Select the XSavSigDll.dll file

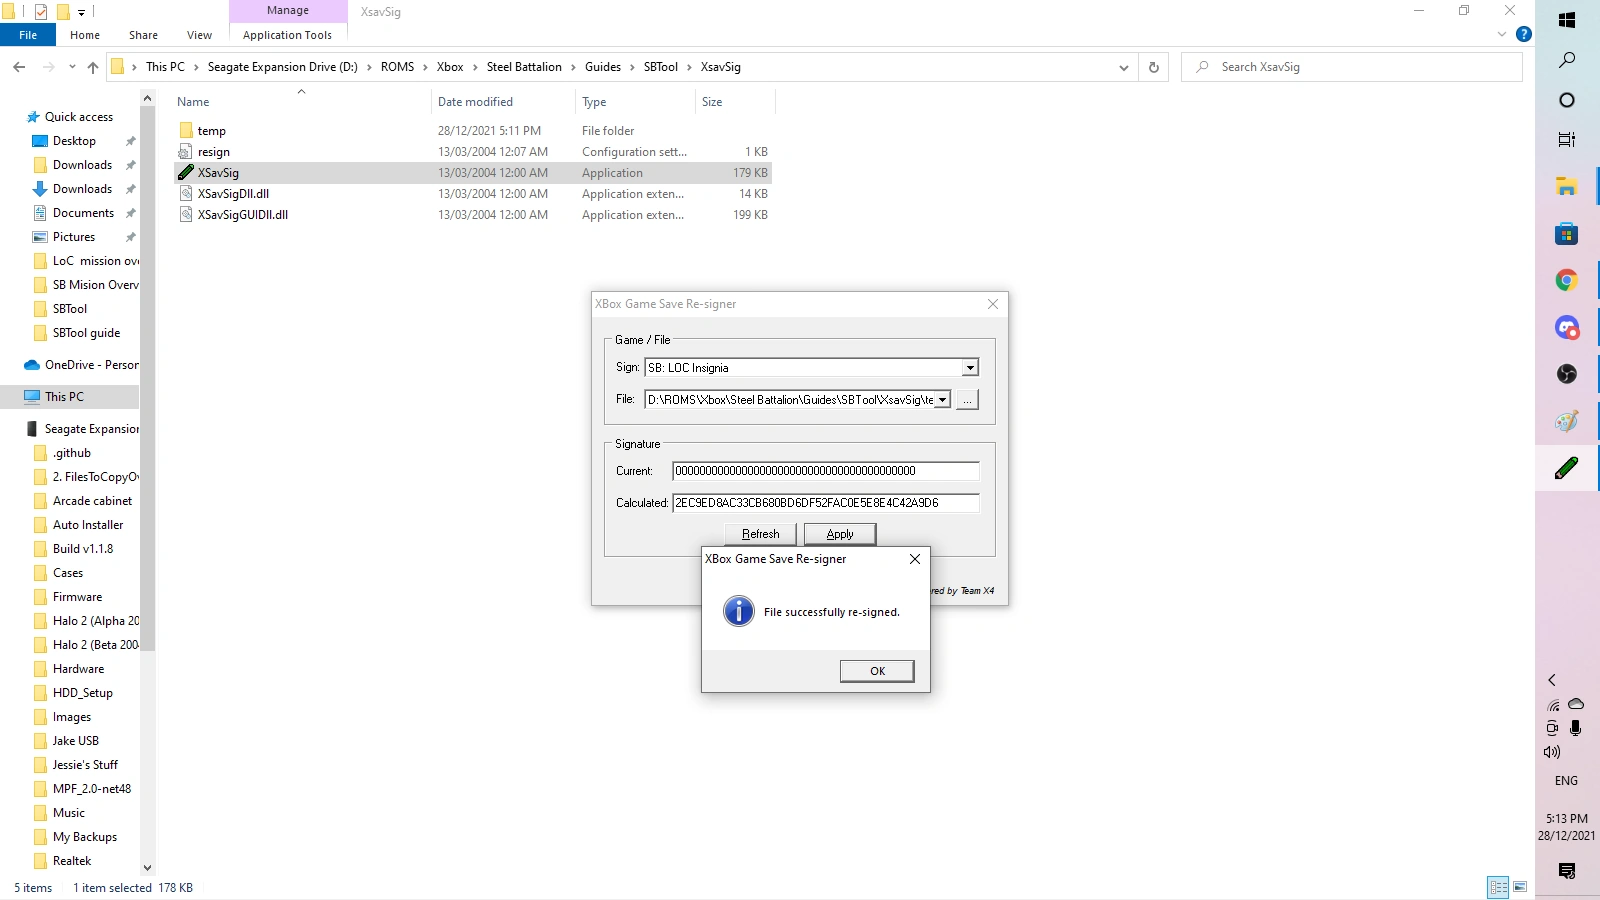pyautogui.click(x=472, y=194)
